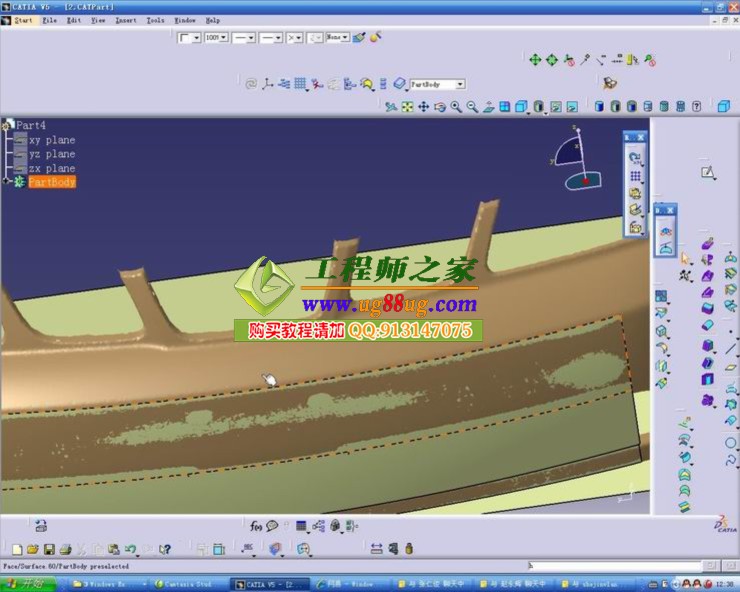Click the Line icon on right toolbar
Screen dimensions: 740x592
pyautogui.click(x=731, y=349)
